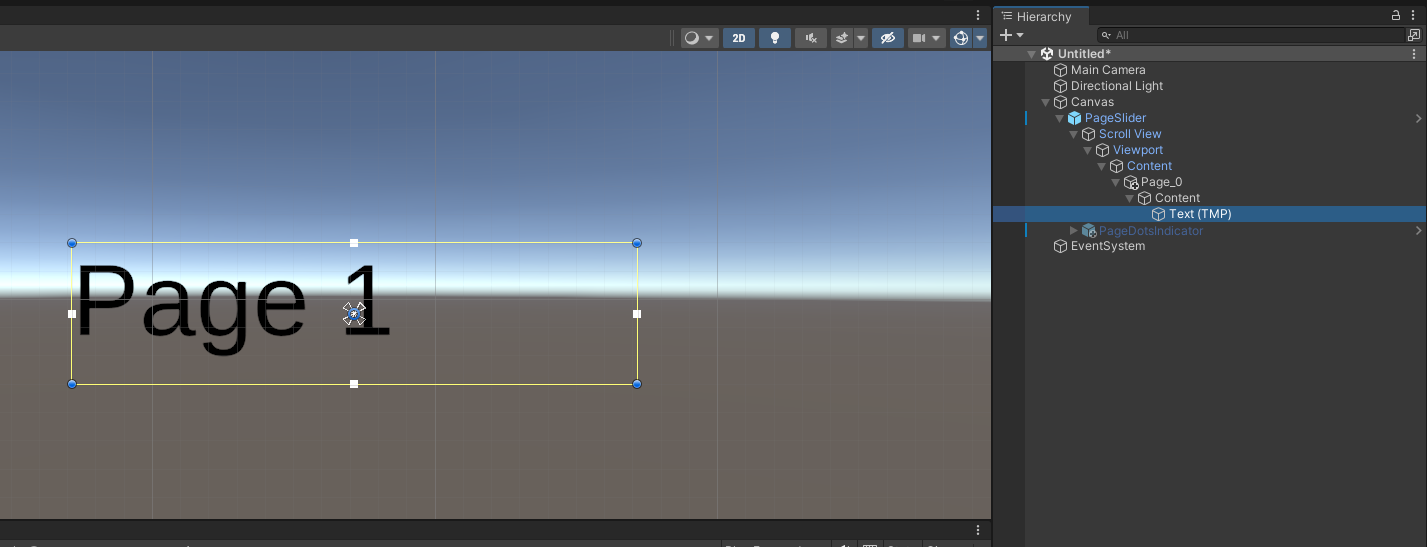The height and width of the screenshot is (547, 1427).
Task: Focus the Hierarchy search field
Action: pos(1250,35)
